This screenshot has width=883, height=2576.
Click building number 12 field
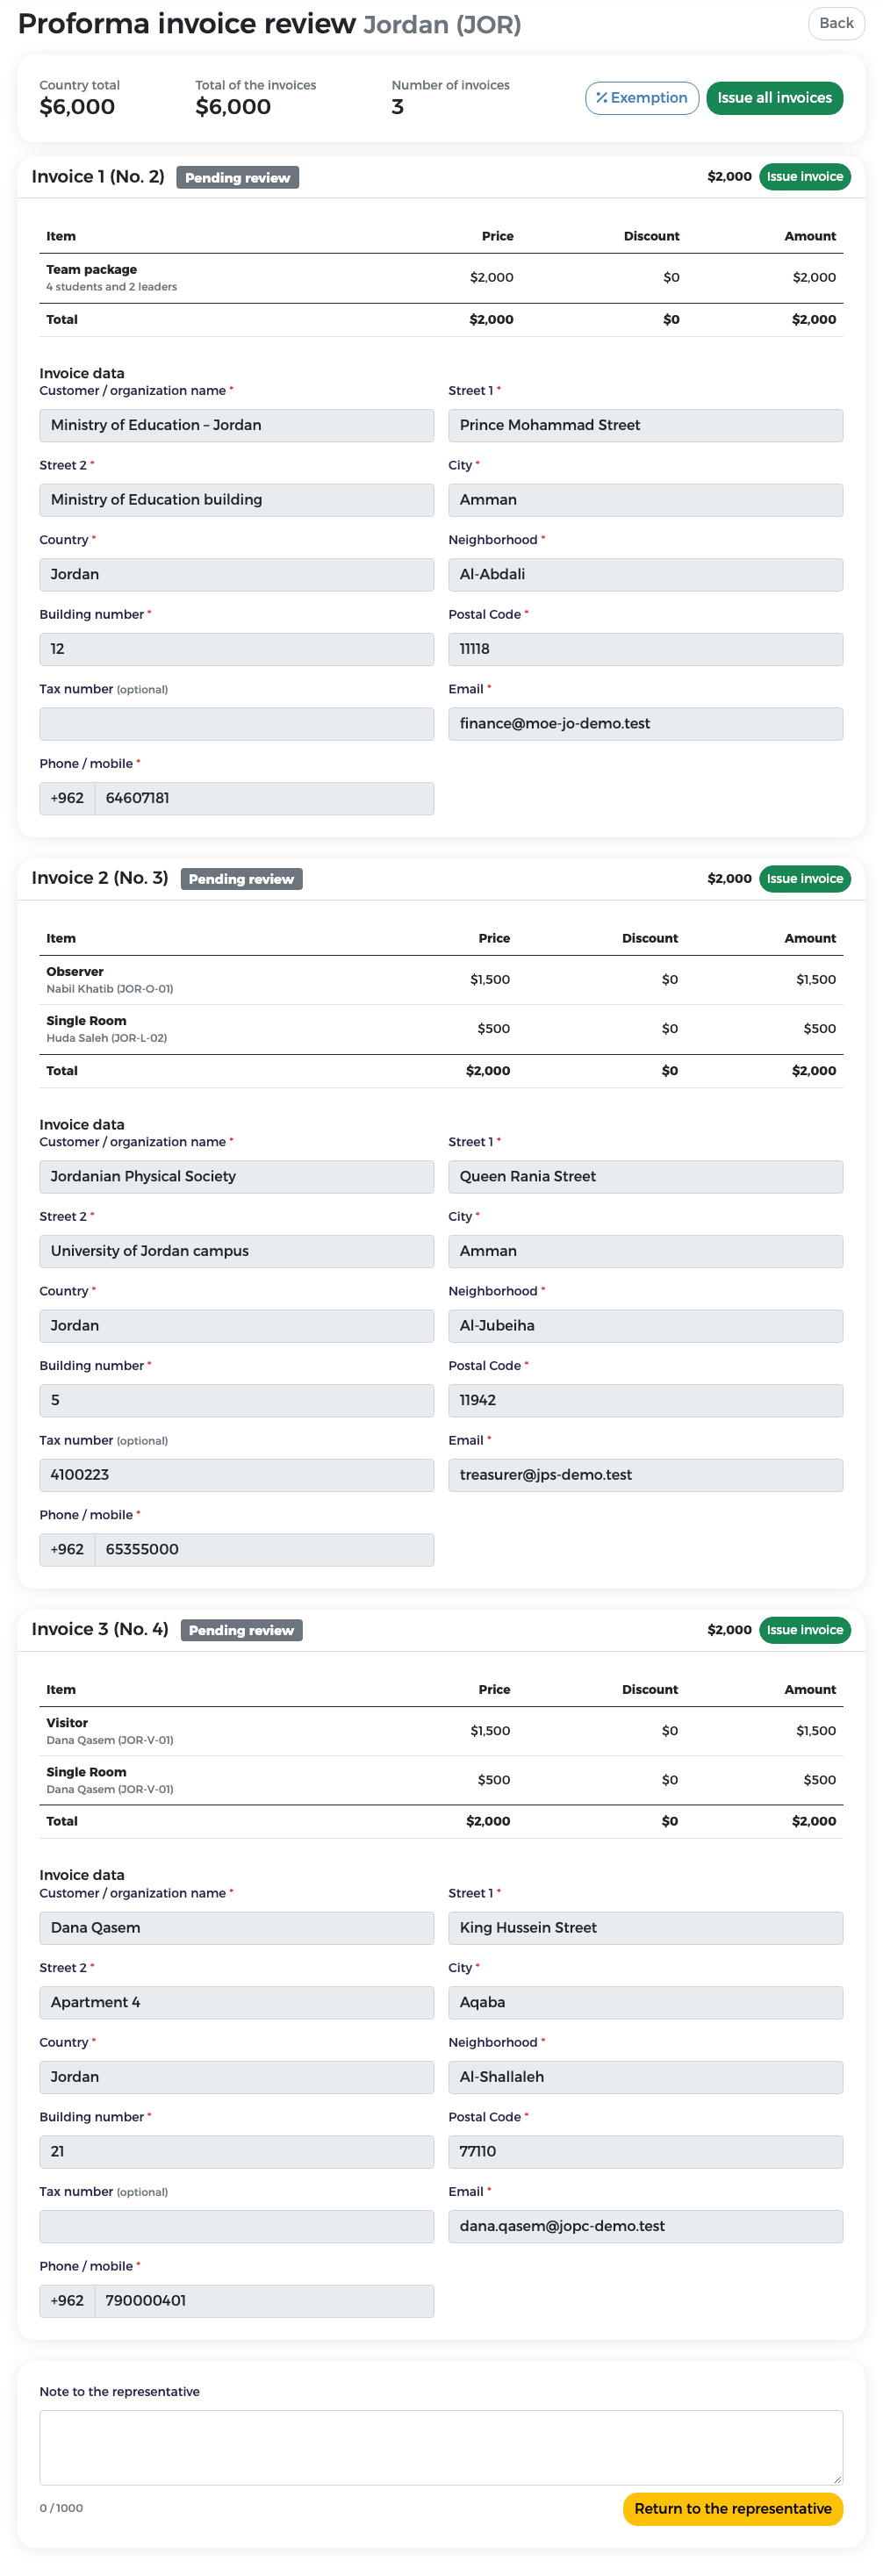point(237,649)
